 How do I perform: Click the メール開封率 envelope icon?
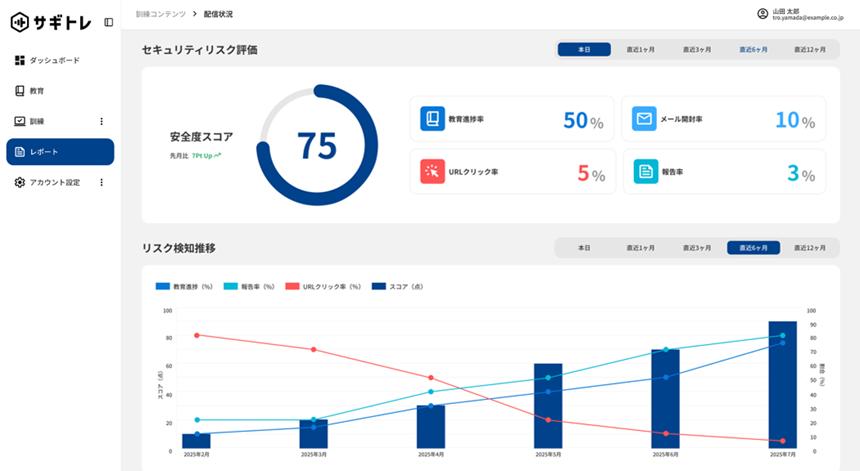(644, 119)
